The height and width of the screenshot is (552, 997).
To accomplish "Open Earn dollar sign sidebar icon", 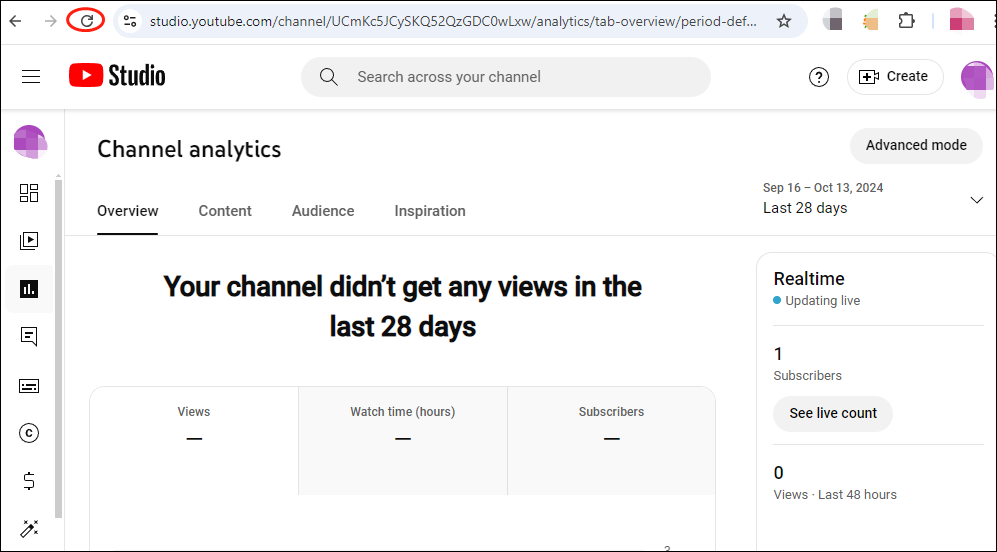I will click(x=29, y=481).
